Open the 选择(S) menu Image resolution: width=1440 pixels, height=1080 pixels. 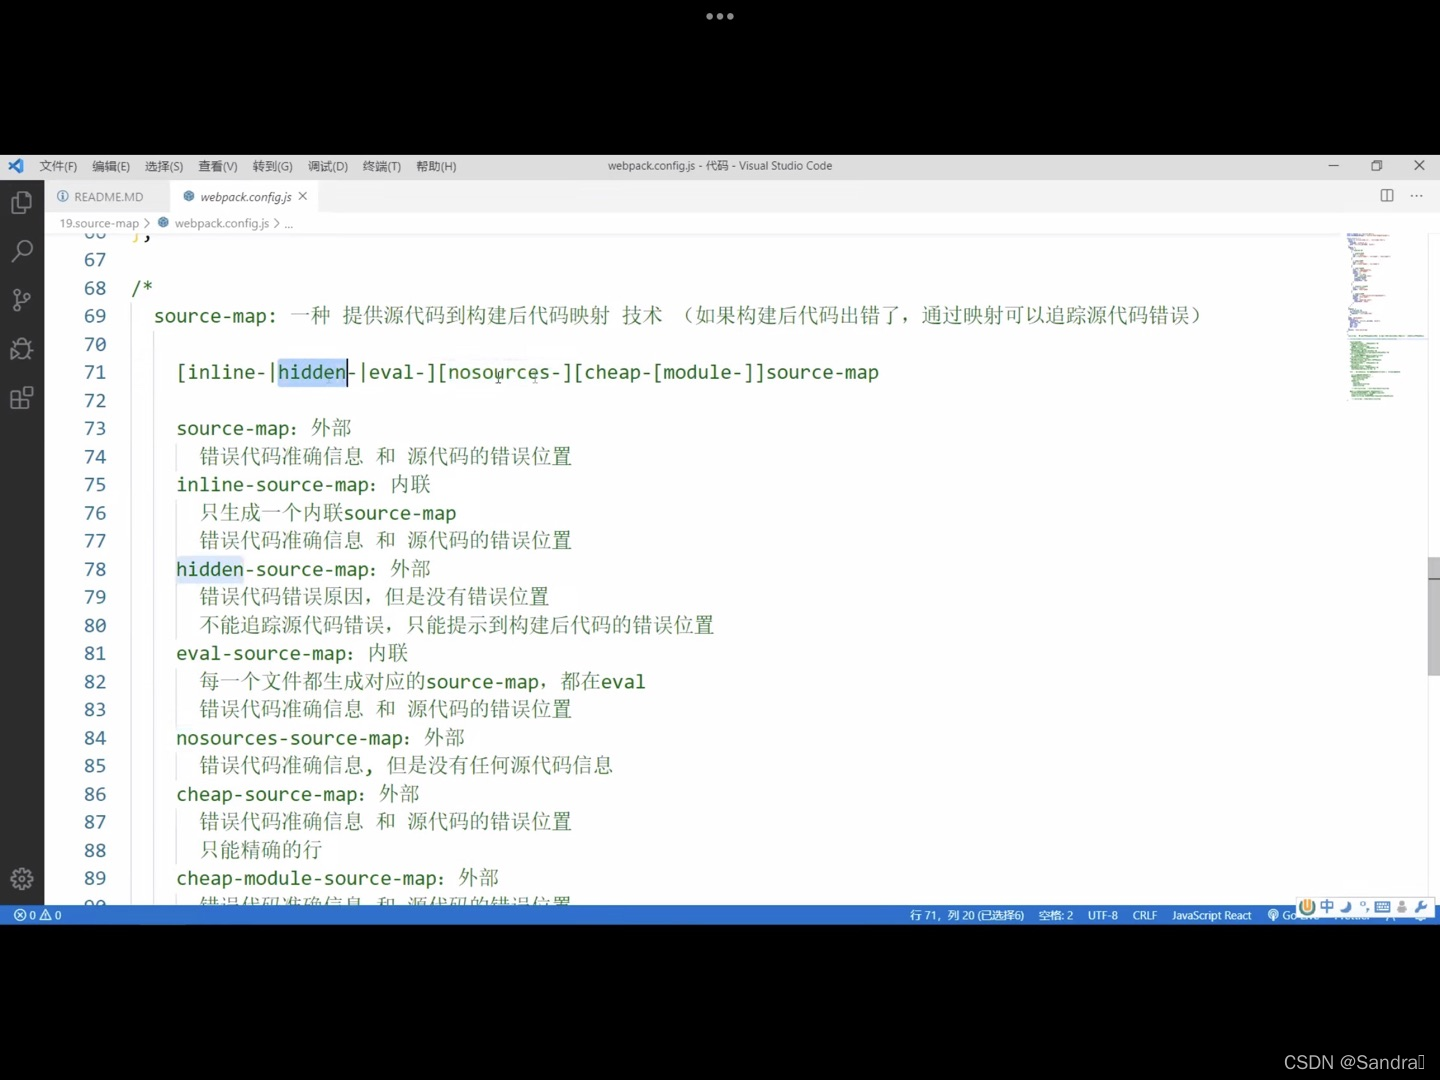click(x=164, y=166)
